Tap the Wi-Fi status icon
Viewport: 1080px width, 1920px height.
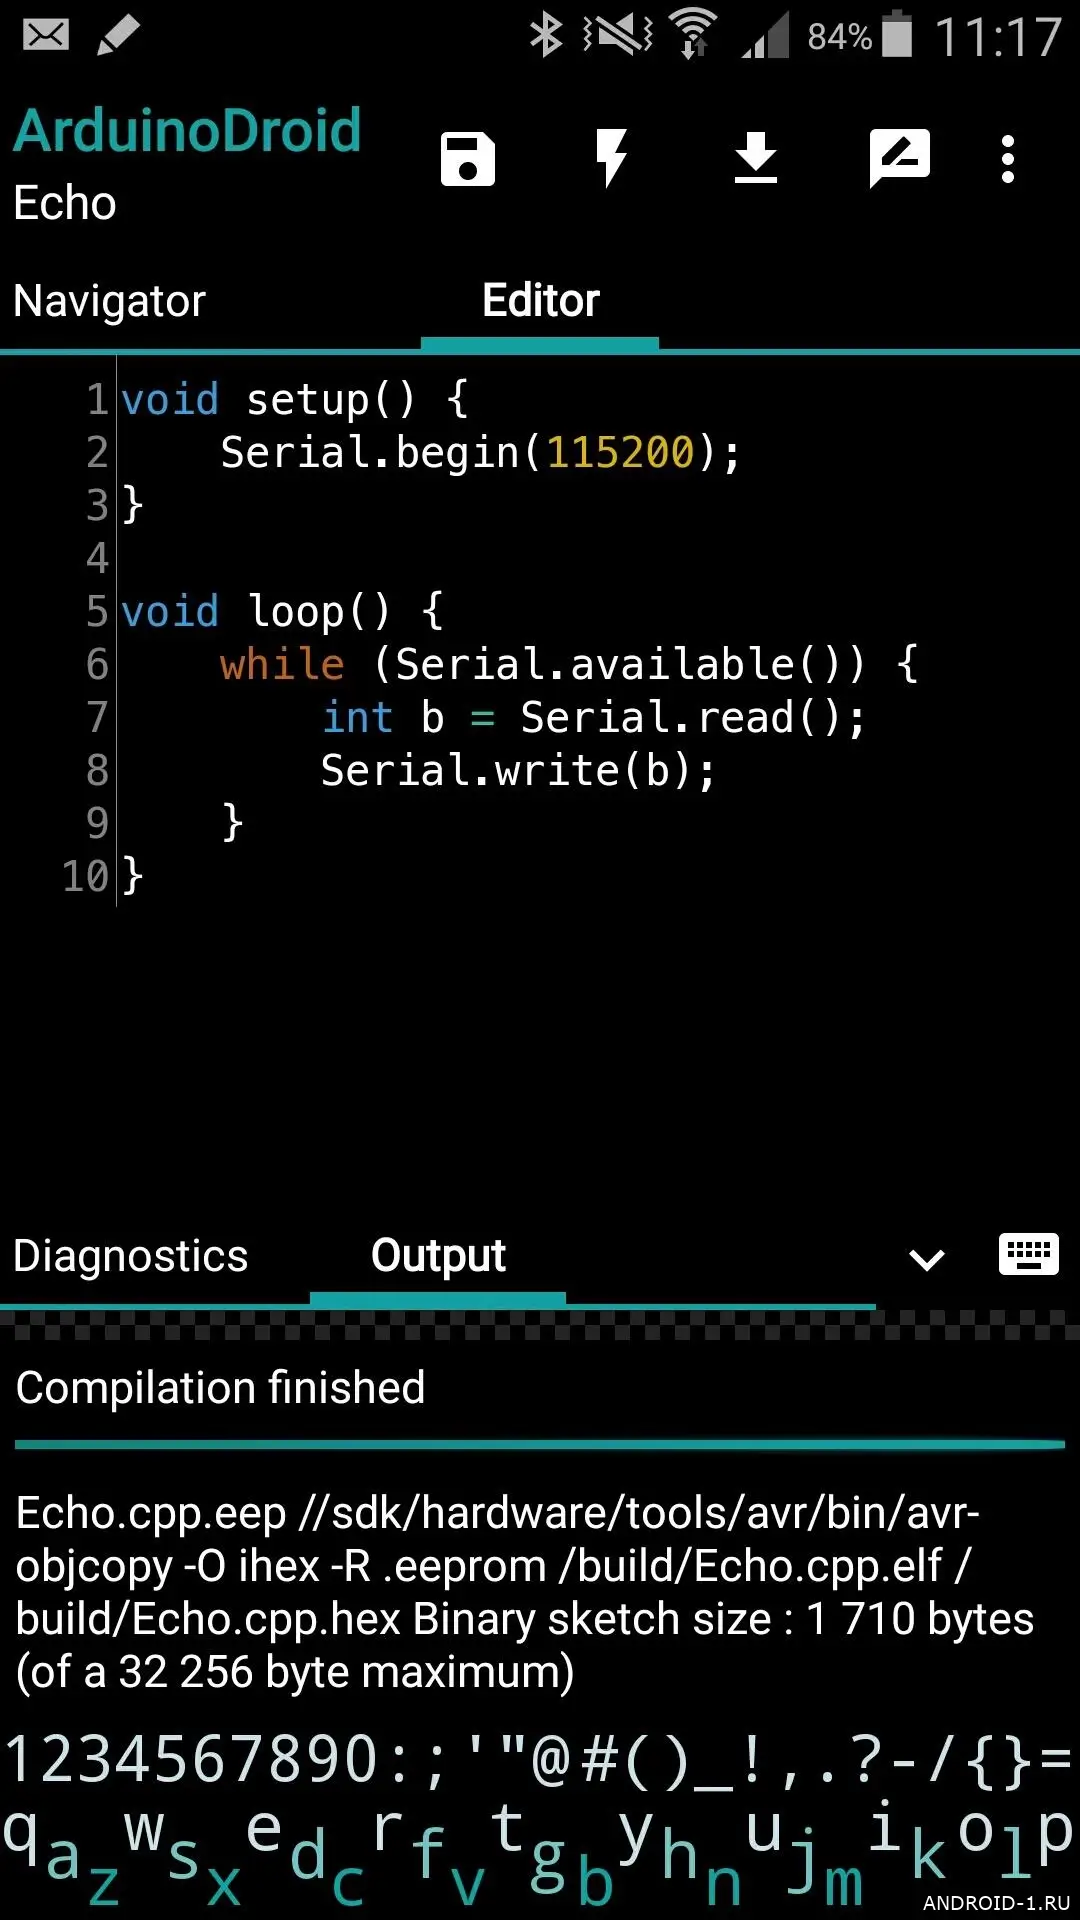692,34
